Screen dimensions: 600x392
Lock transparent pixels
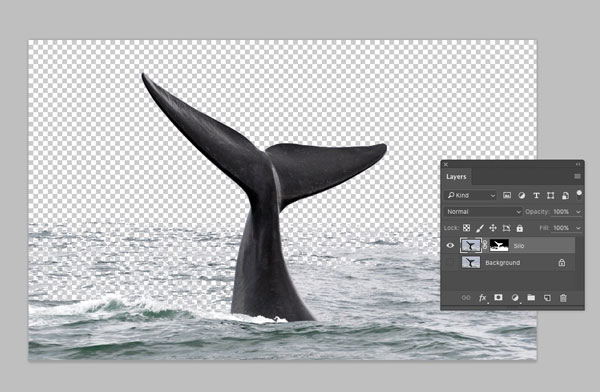coord(466,228)
